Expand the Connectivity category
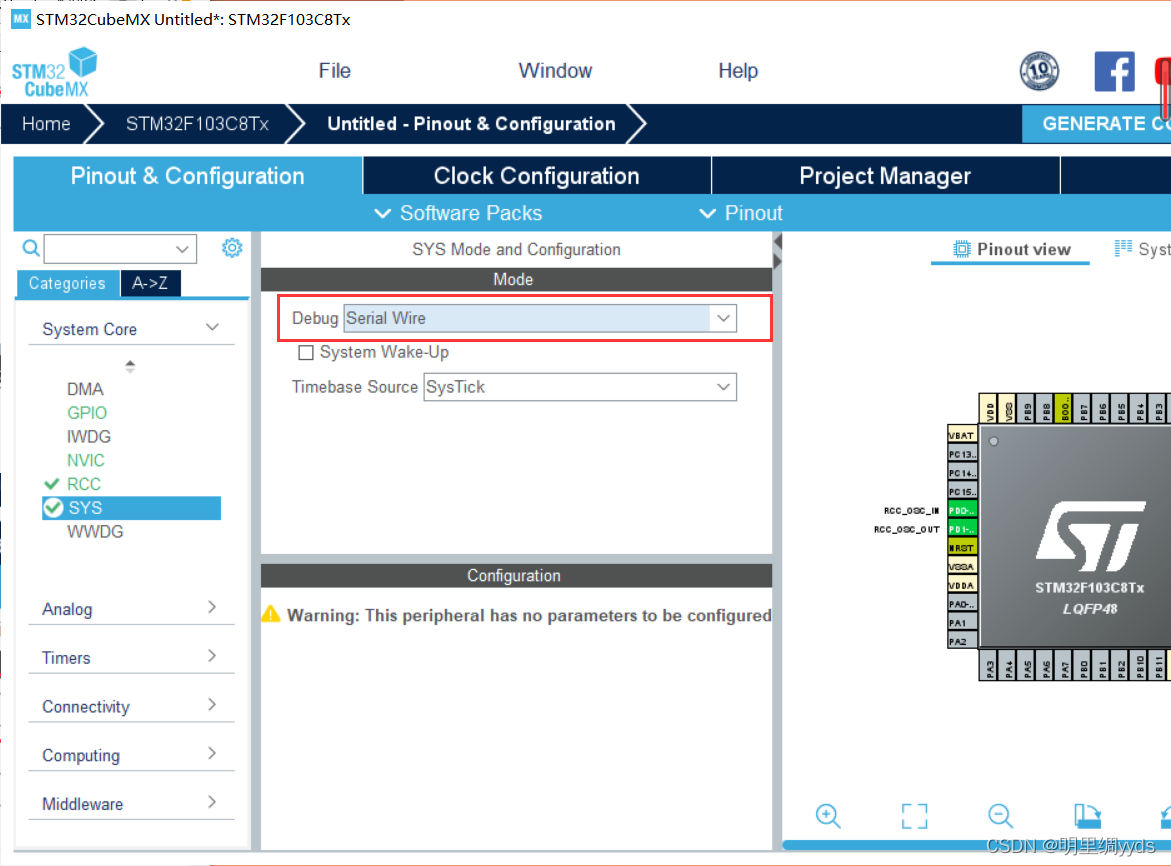The image size is (1171, 866). coord(131,706)
